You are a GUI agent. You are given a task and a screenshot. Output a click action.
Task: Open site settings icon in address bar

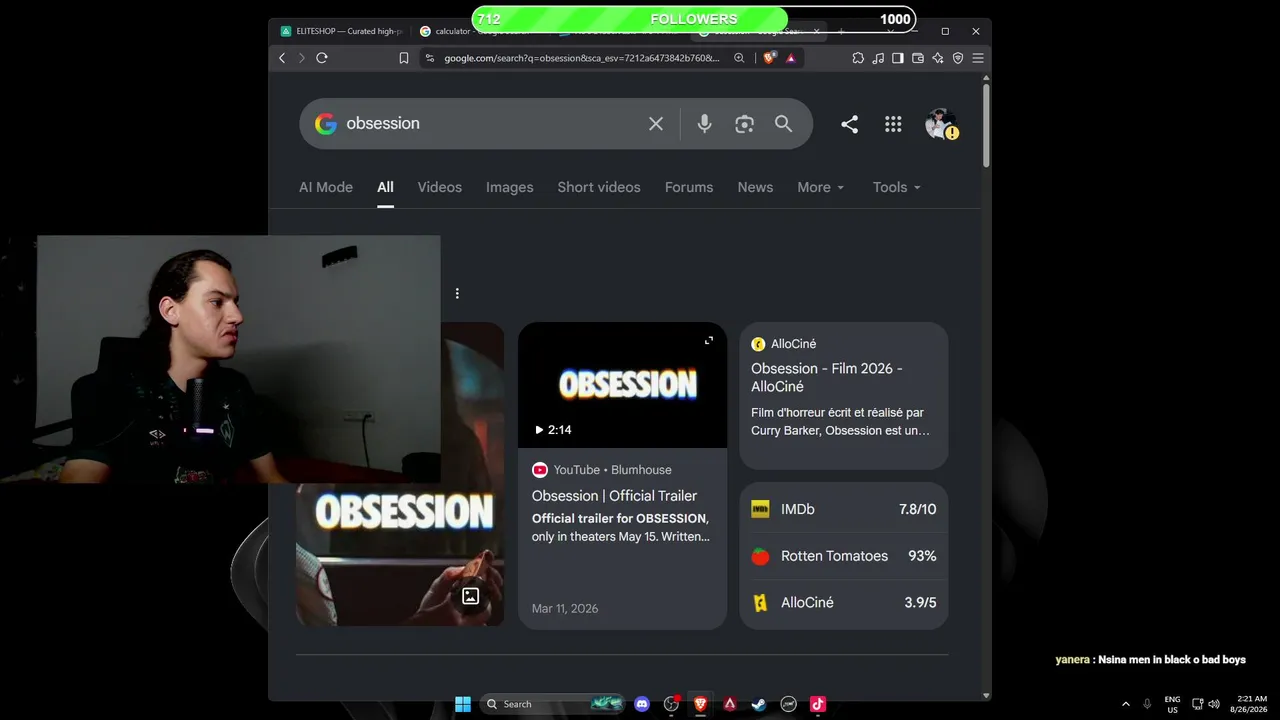click(430, 58)
